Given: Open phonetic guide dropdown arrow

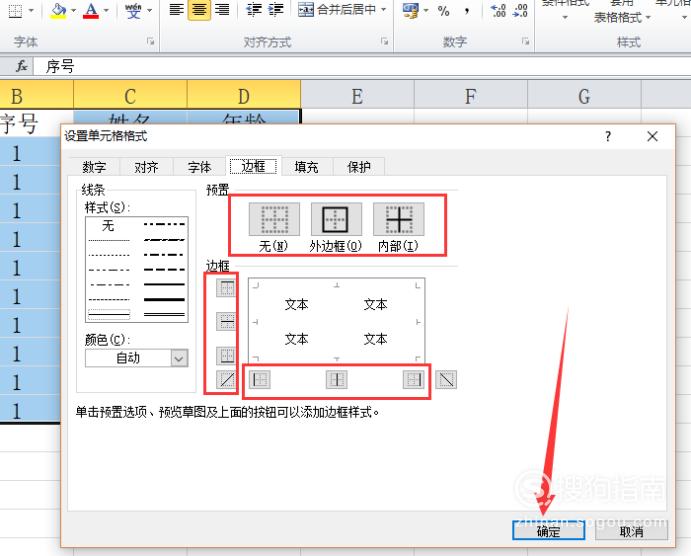Looking at the screenshot, I should (x=149, y=10).
